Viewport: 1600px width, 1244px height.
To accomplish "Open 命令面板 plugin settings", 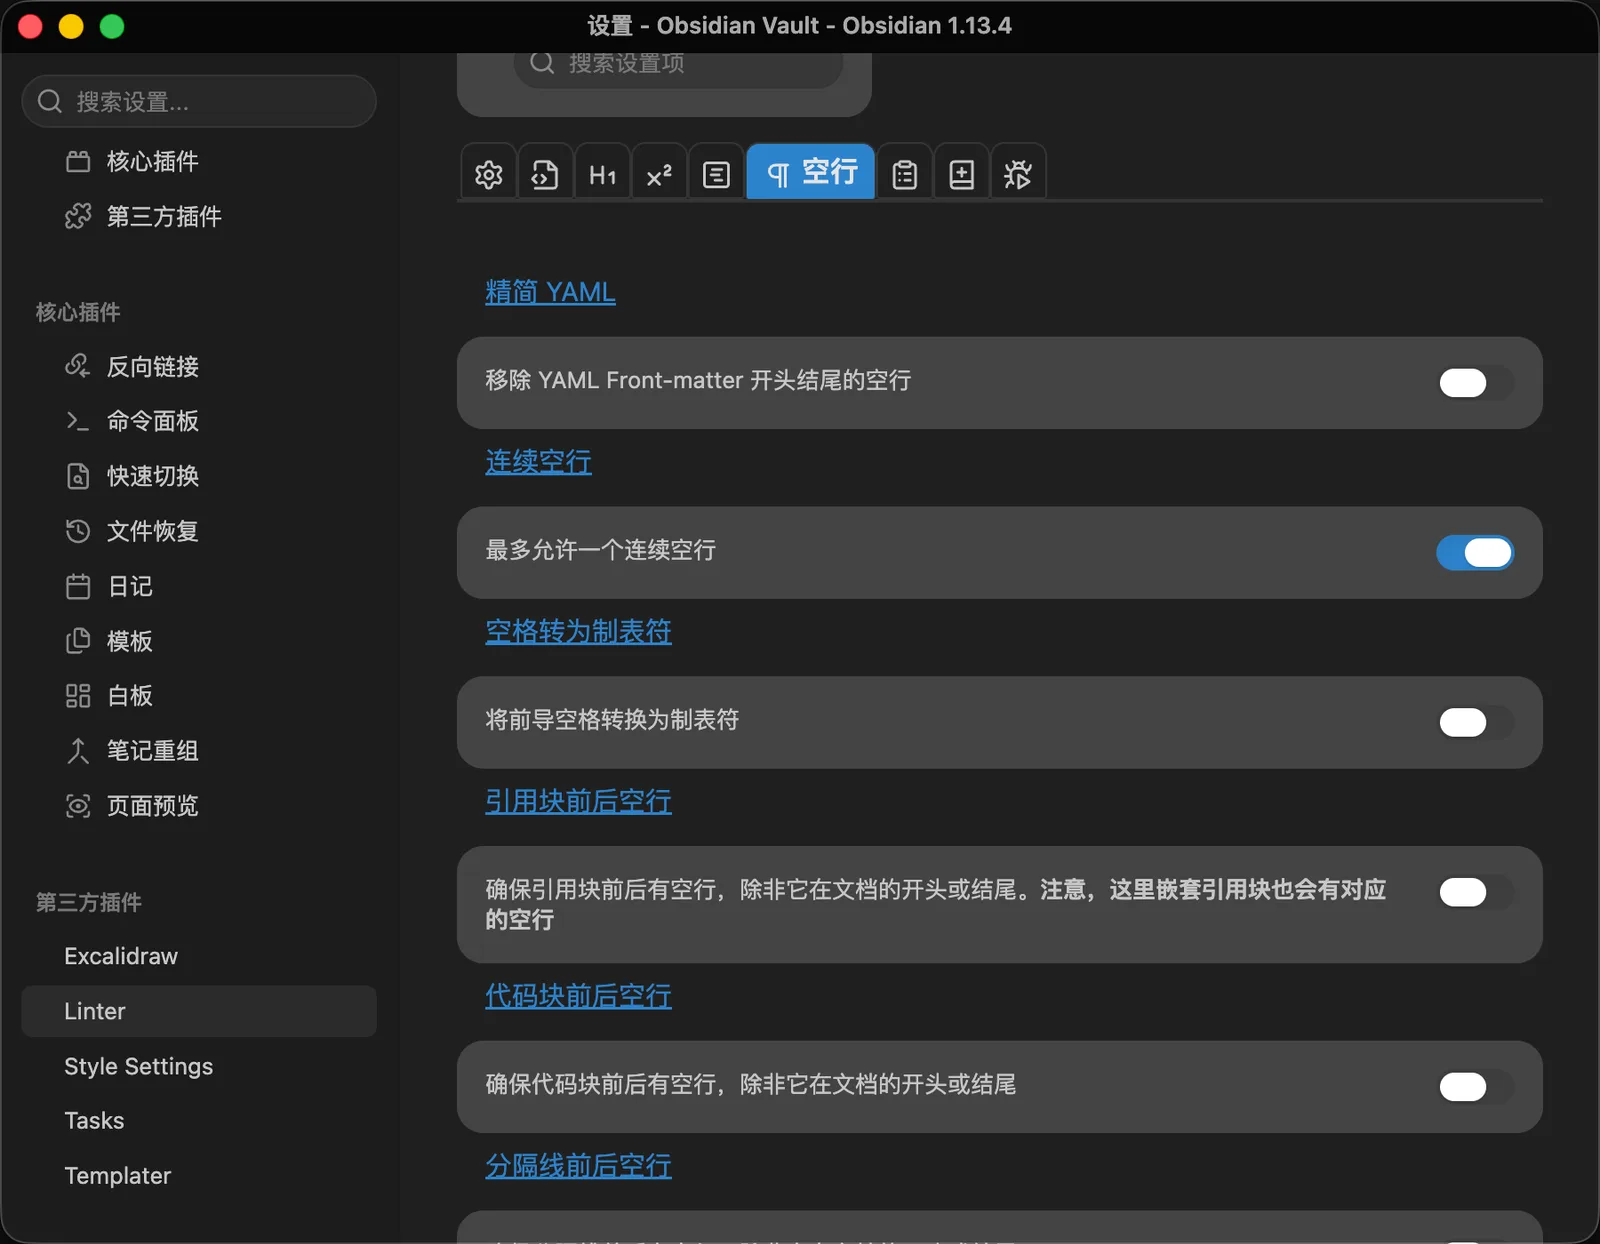I will pos(199,421).
